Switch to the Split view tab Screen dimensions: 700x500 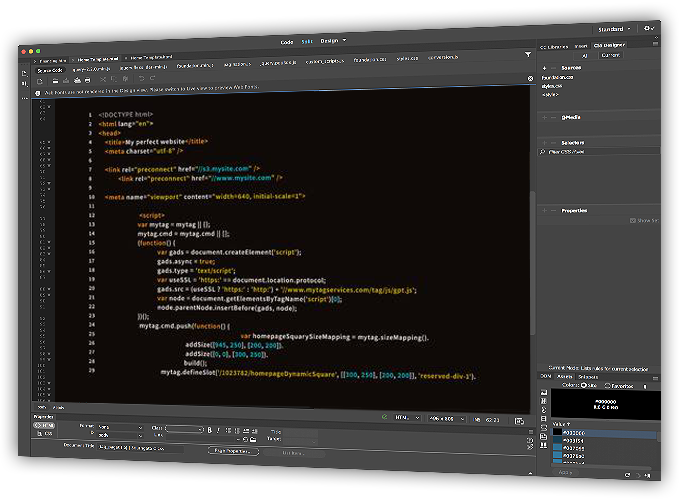point(308,41)
